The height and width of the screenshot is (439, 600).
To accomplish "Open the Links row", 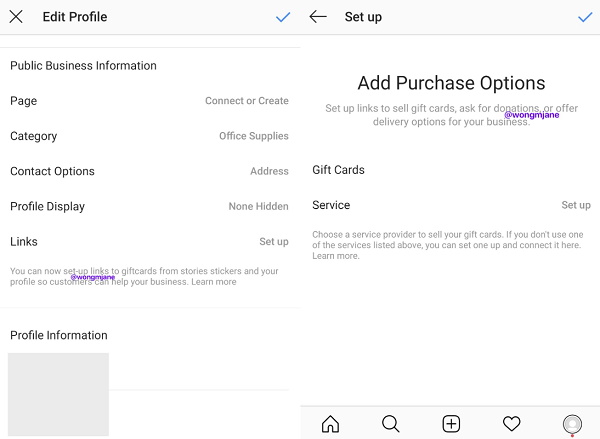I will 150,242.
